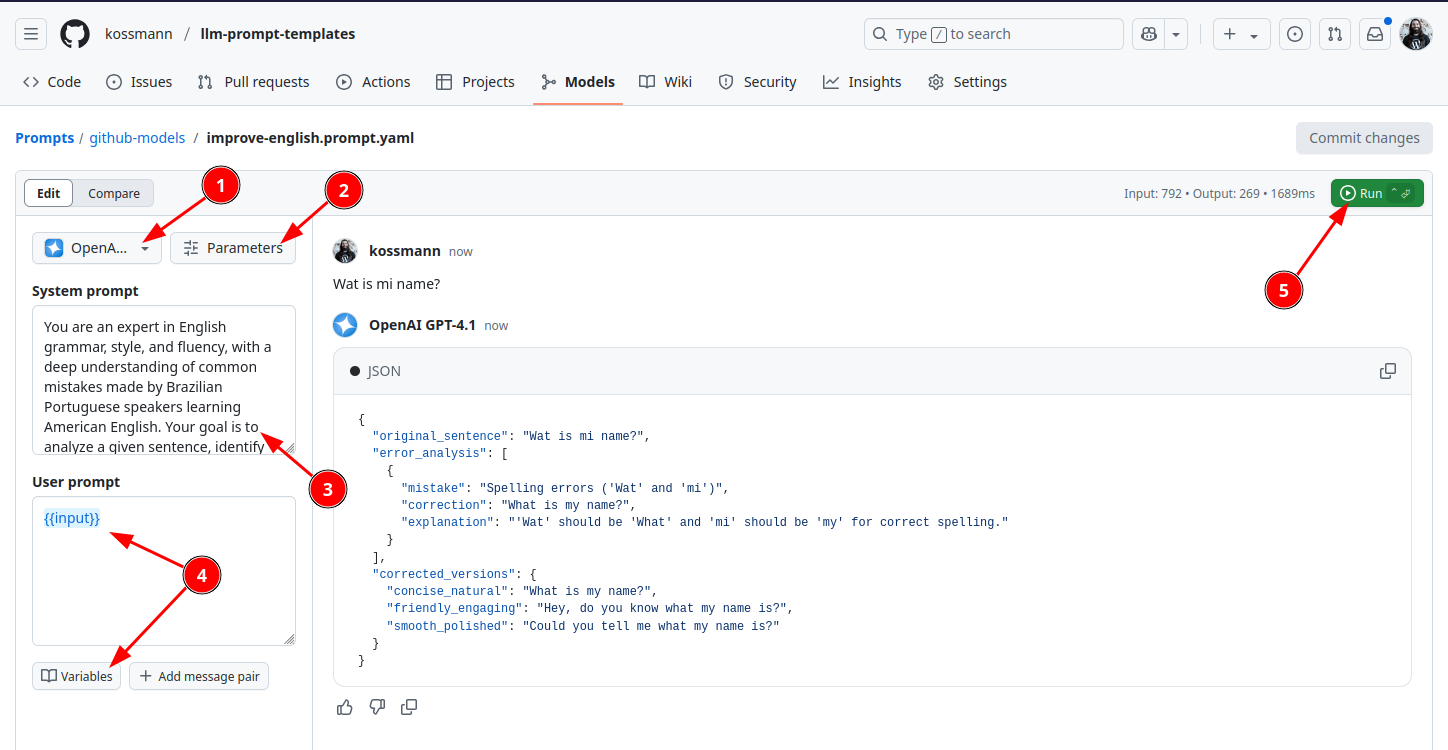Open the OpenAI model selector dropdown
Screen dimensions: 1448x750
97,248
